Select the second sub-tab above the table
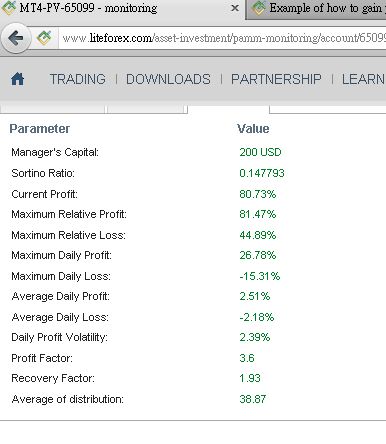 [146, 109]
